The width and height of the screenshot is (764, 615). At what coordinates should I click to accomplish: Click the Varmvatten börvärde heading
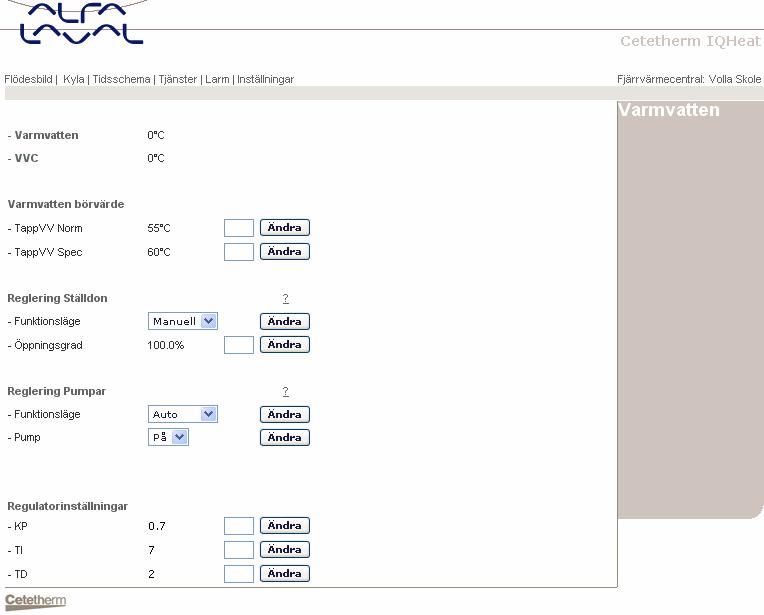tap(66, 204)
